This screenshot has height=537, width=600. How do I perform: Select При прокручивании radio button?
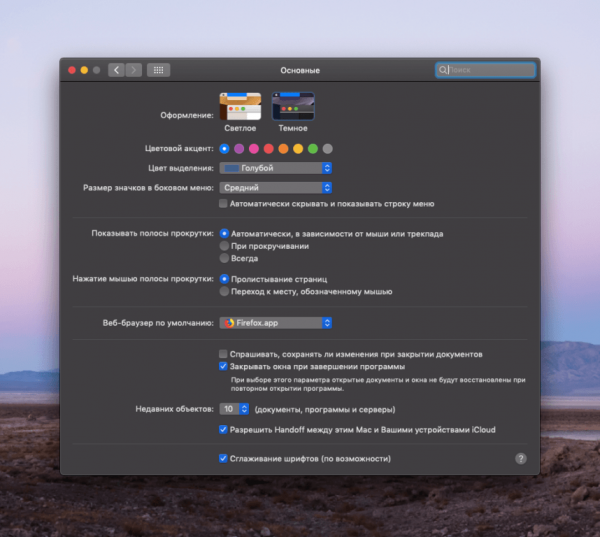(x=225, y=246)
